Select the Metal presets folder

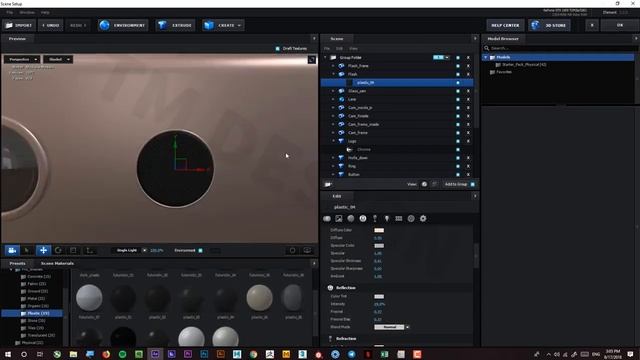35,298
